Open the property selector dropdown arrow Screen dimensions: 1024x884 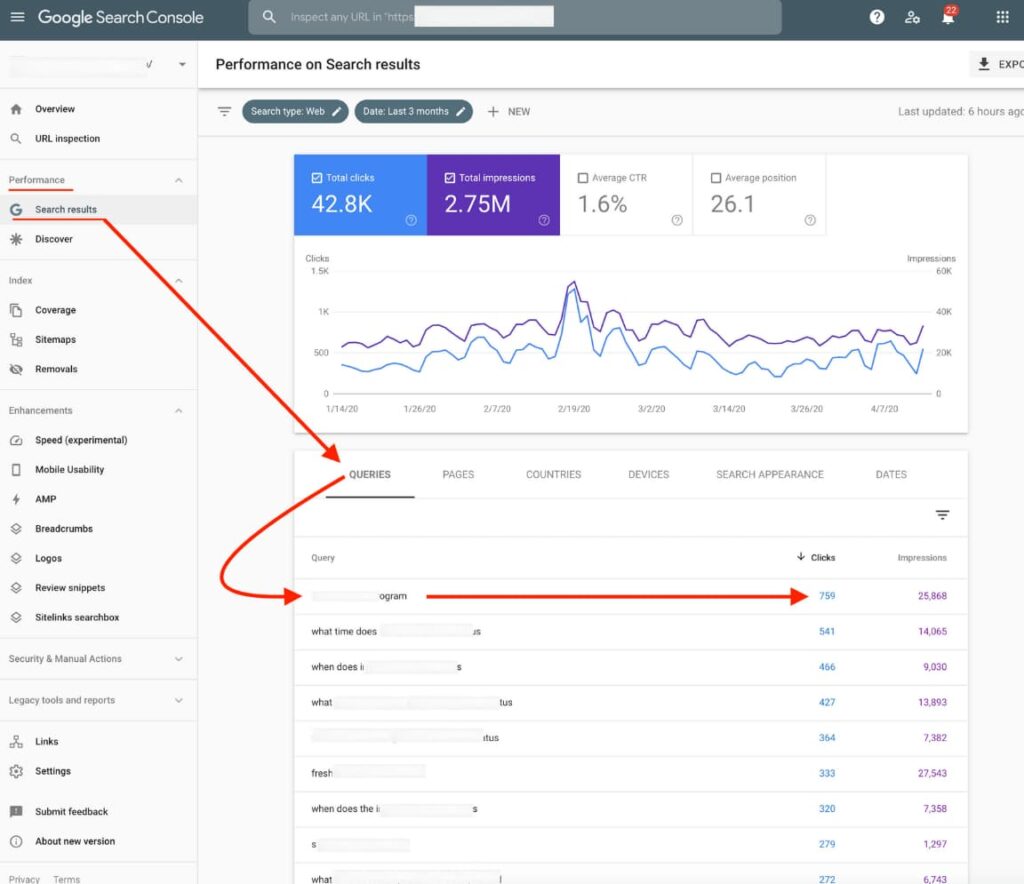point(182,64)
